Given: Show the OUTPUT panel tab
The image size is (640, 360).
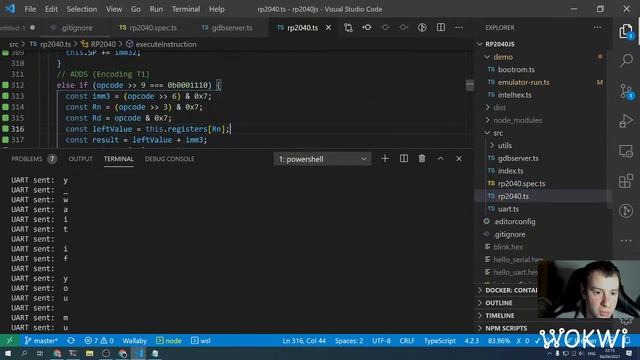Looking at the screenshot, I should 80,159.
